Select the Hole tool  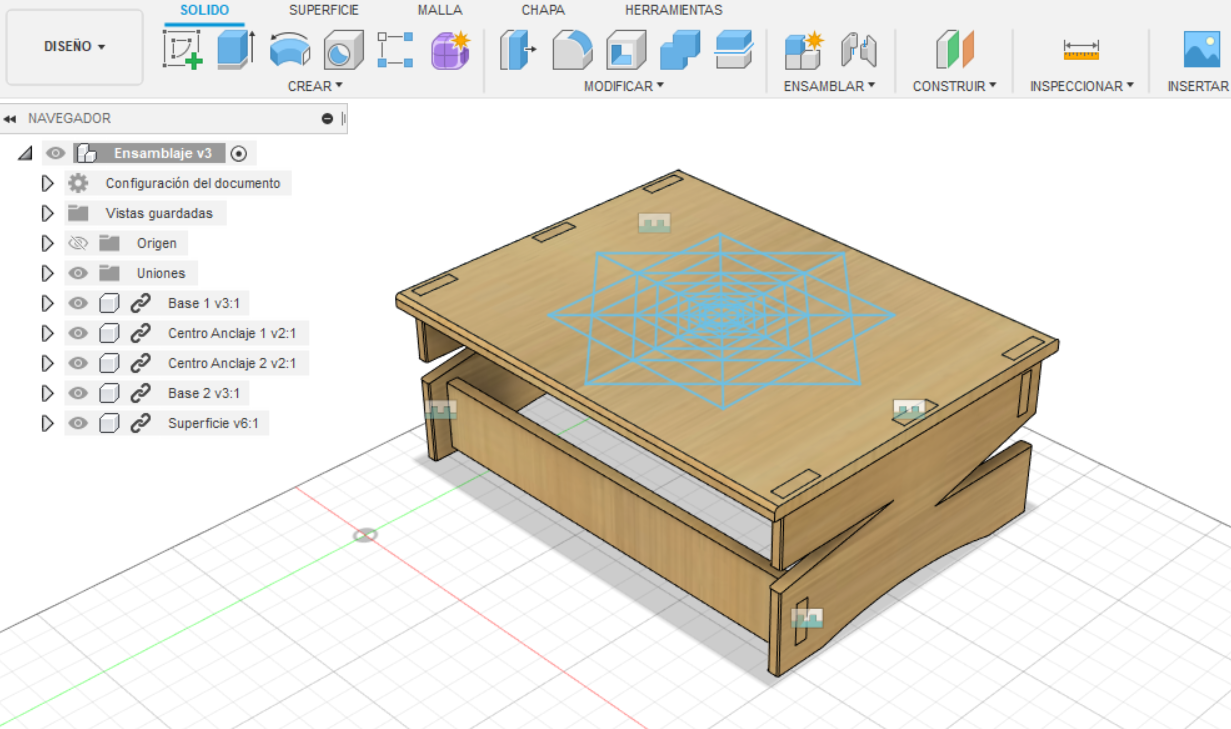(x=344, y=49)
